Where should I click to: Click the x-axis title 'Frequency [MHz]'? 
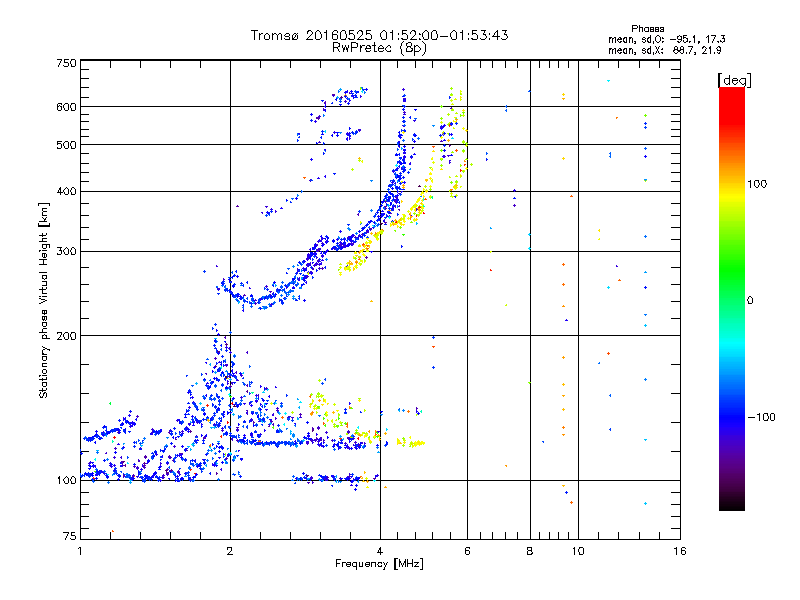[379, 564]
